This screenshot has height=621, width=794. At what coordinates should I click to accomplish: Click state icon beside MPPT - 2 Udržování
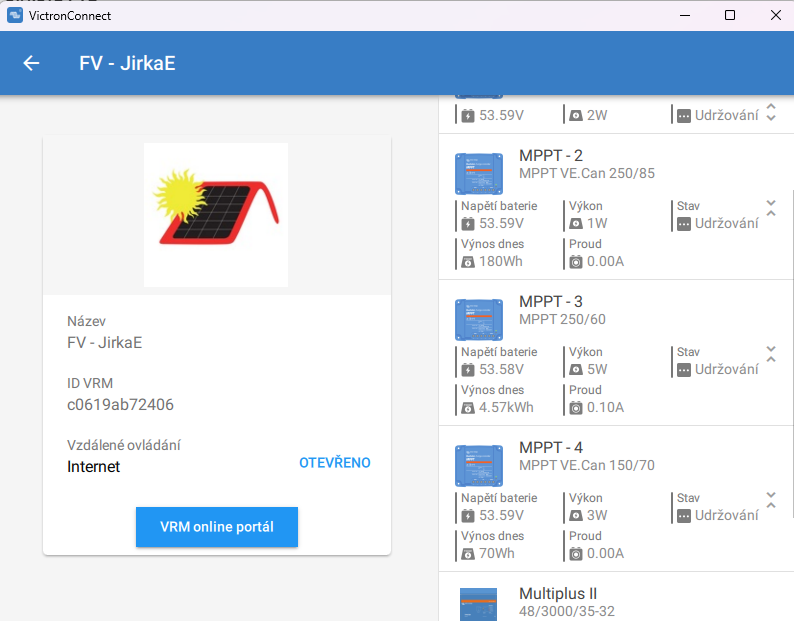click(x=684, y=224)
